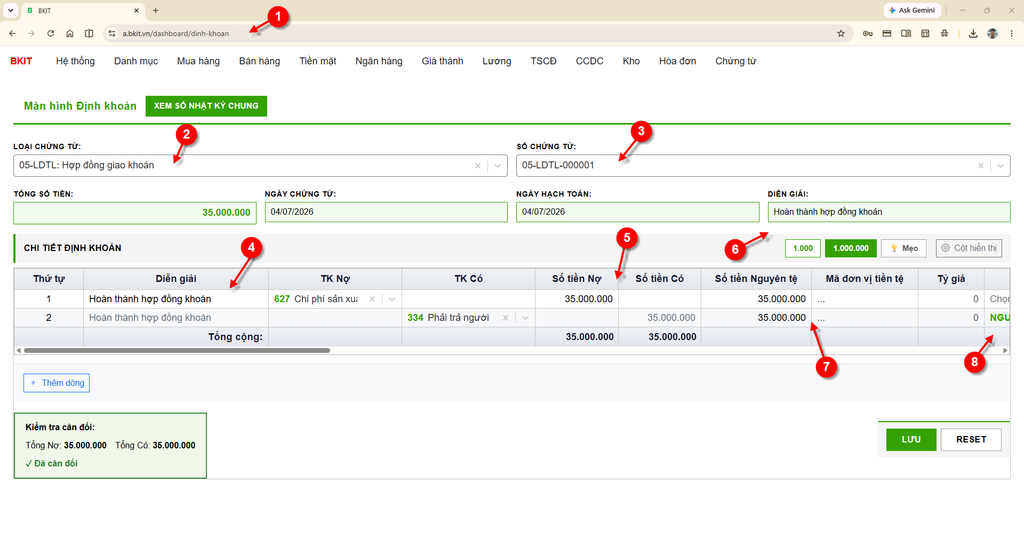Clear the 334 TK Có account
Viewport: 1024px width, 550px height.
505,318
